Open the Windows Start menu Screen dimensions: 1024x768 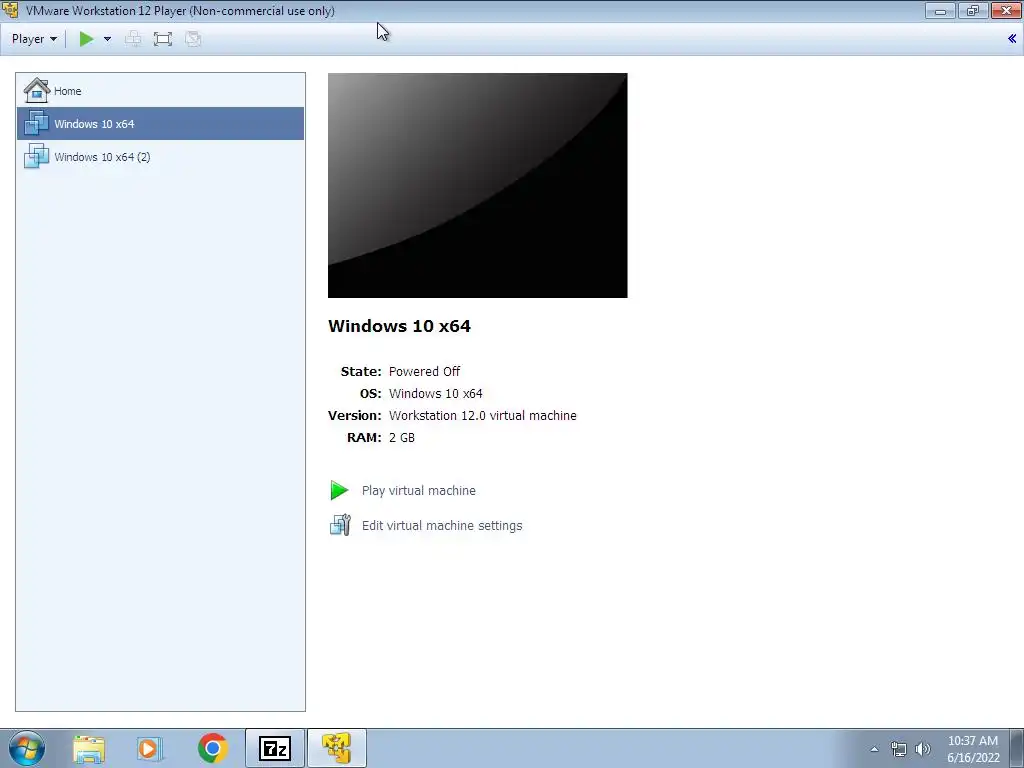pyautogui.click(x=27, y=748)
